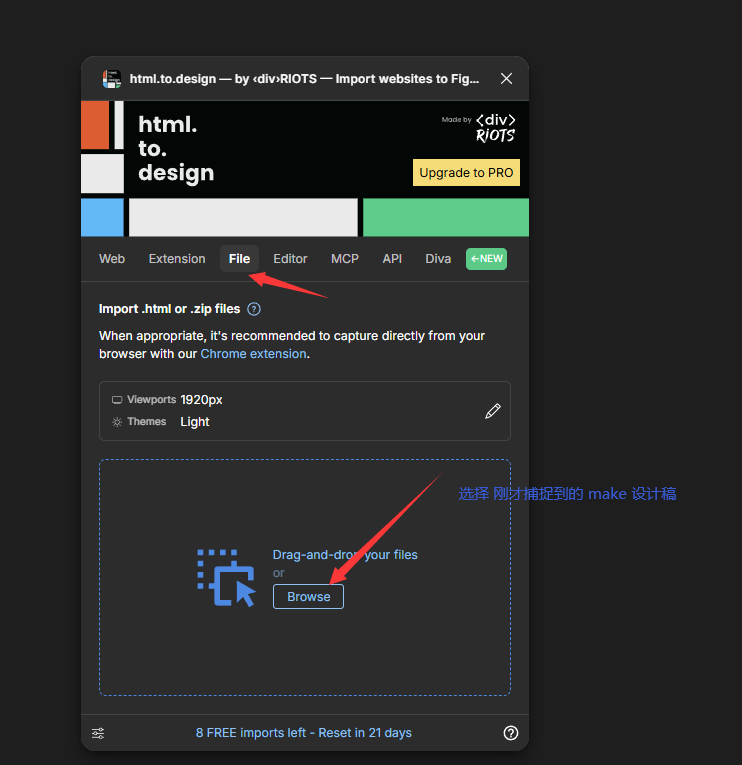Click Upgrade to PRO button
Viewport: 742px width, 765px height.
(x=466, y=173)
